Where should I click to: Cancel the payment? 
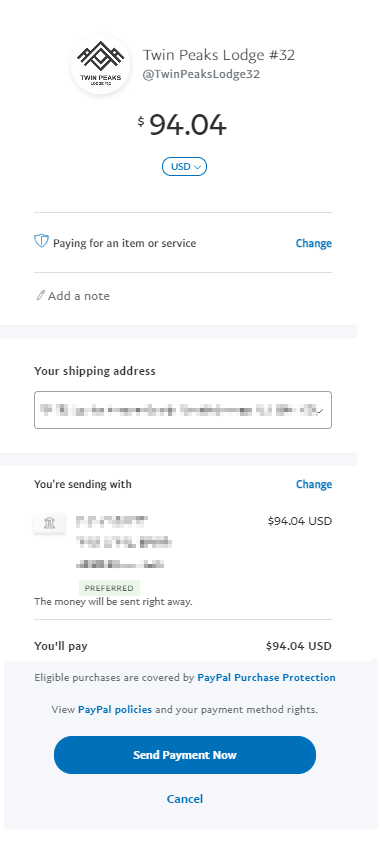coord(185,799)
